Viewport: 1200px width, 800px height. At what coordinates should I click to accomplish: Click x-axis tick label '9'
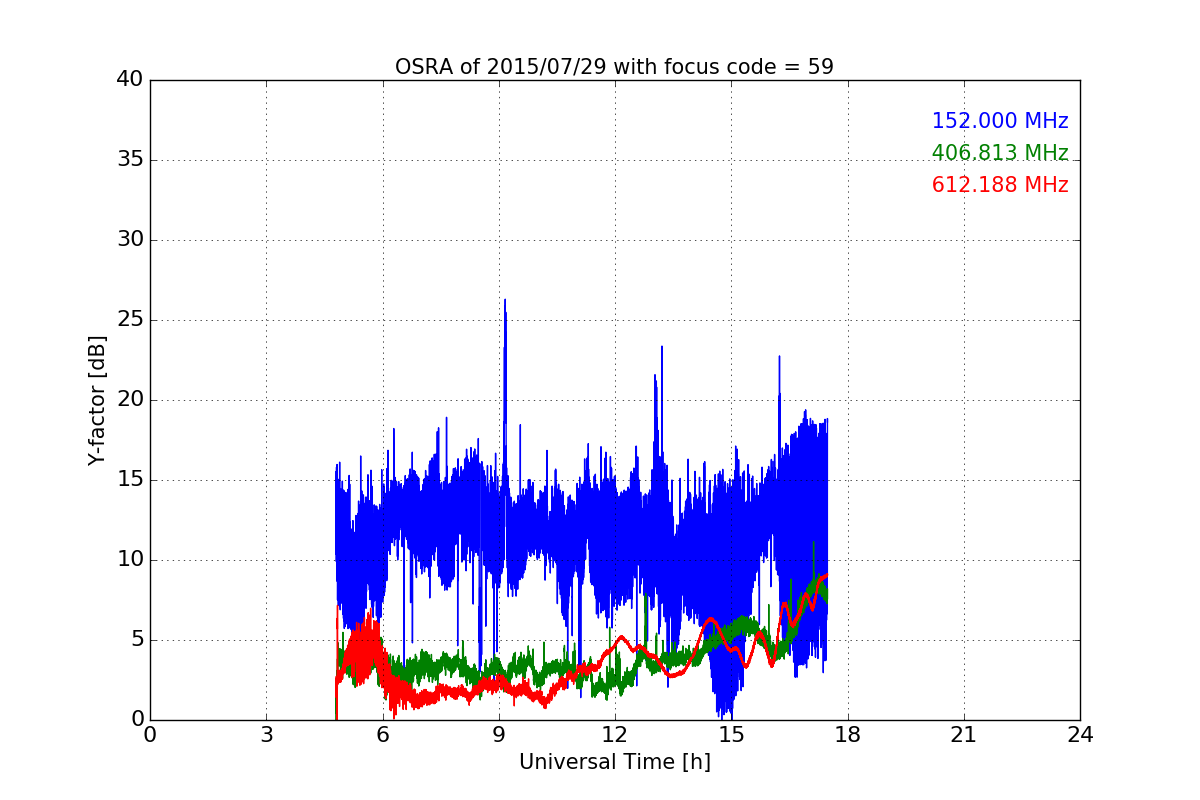499,735
